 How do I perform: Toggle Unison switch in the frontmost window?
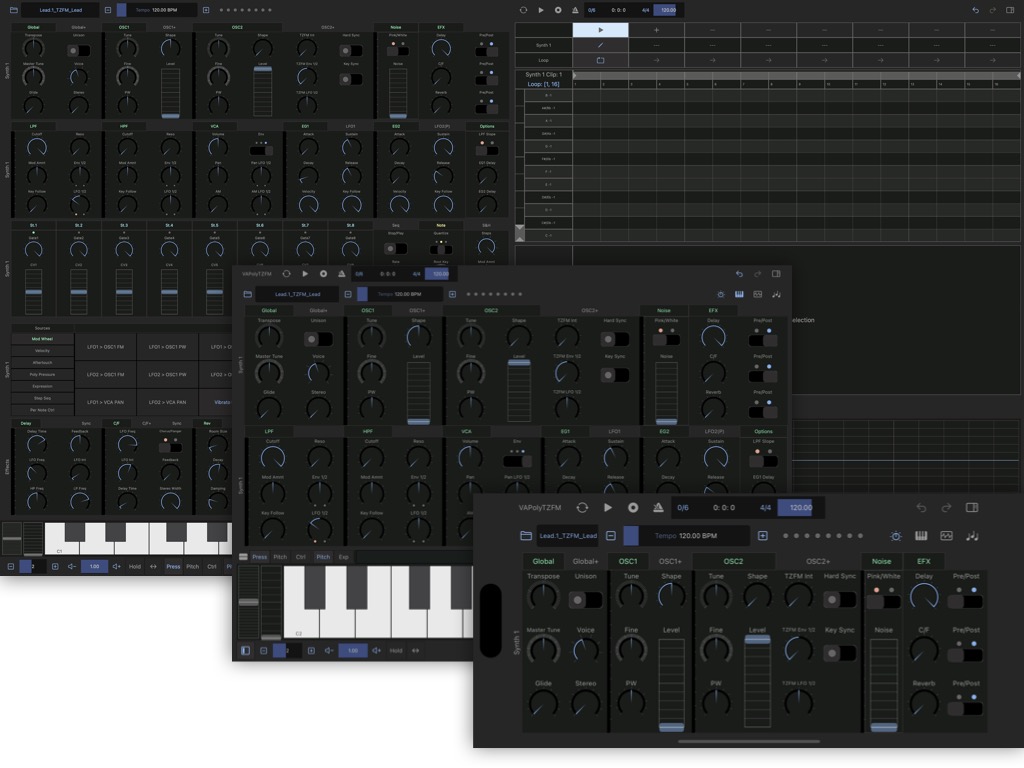(585, 600)
